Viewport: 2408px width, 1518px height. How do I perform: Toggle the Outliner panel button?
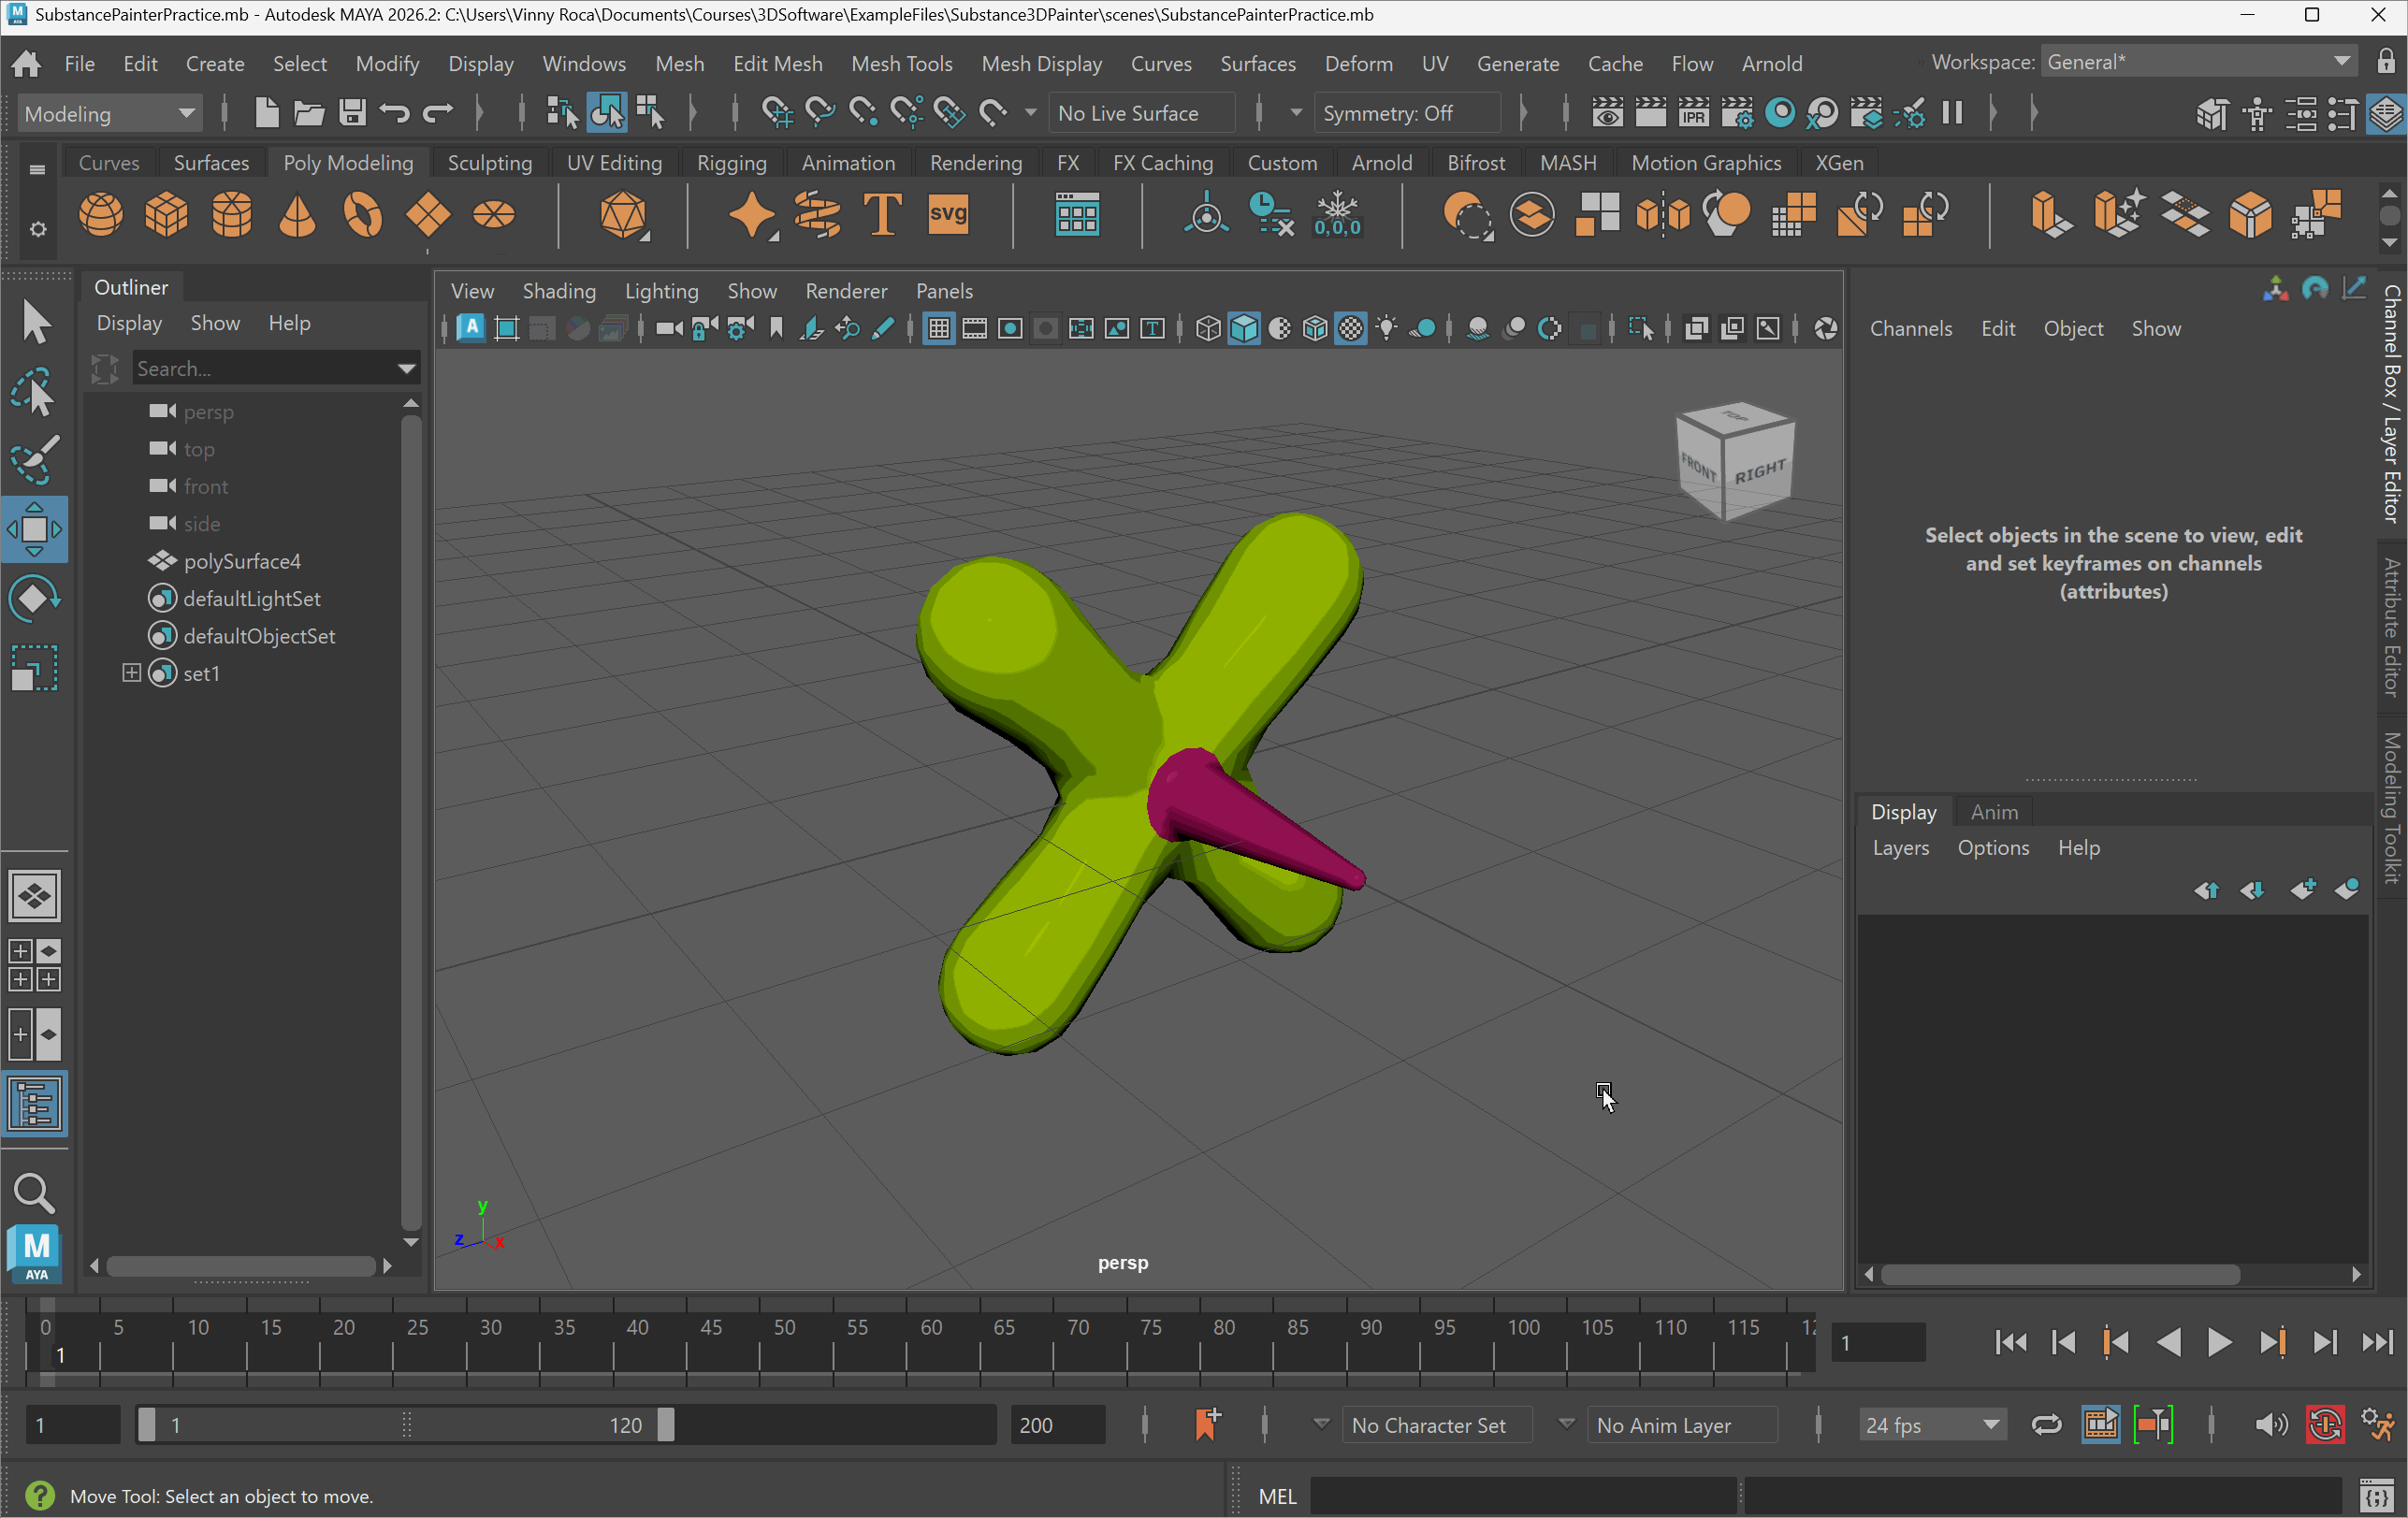click(x=35, y=1104)
